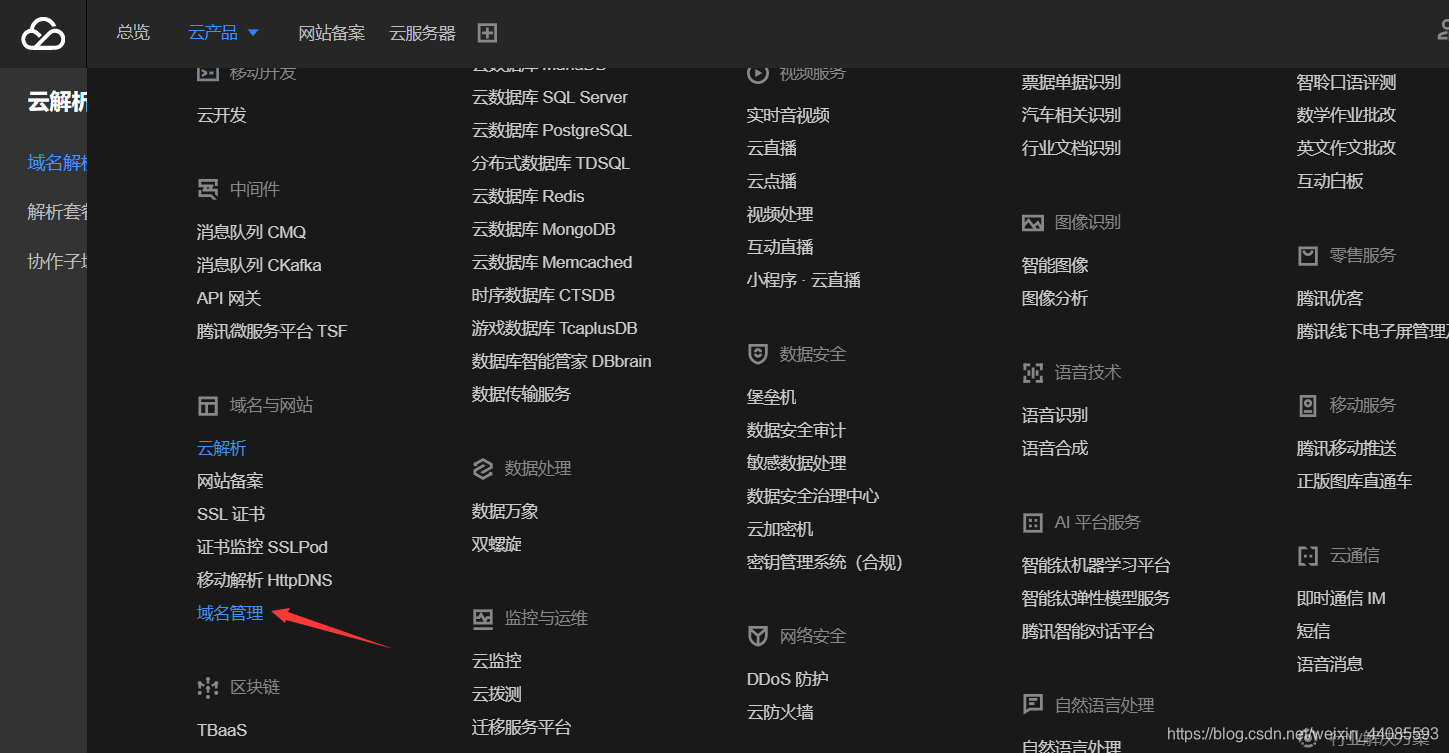The image size is (1449, 753).
Task: Click the 语音技术 section icon
Action: (1032, 372)
